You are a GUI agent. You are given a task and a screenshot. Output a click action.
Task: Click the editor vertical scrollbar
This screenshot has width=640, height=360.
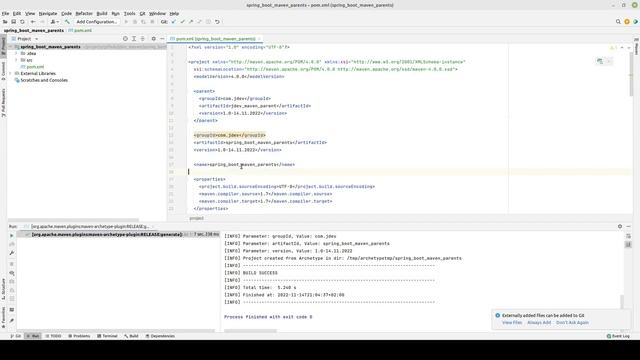(631, 73)
